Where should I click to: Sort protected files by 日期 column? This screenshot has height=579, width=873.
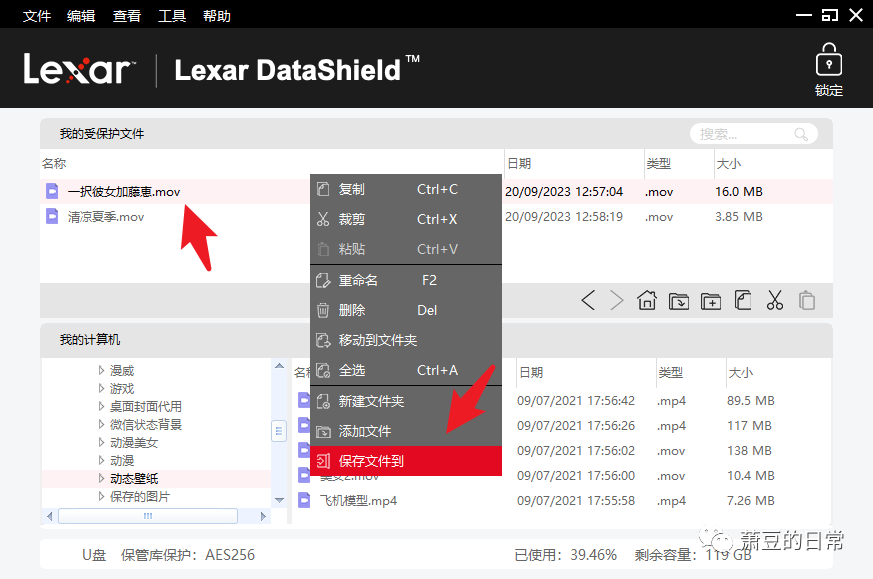[519, 164]
